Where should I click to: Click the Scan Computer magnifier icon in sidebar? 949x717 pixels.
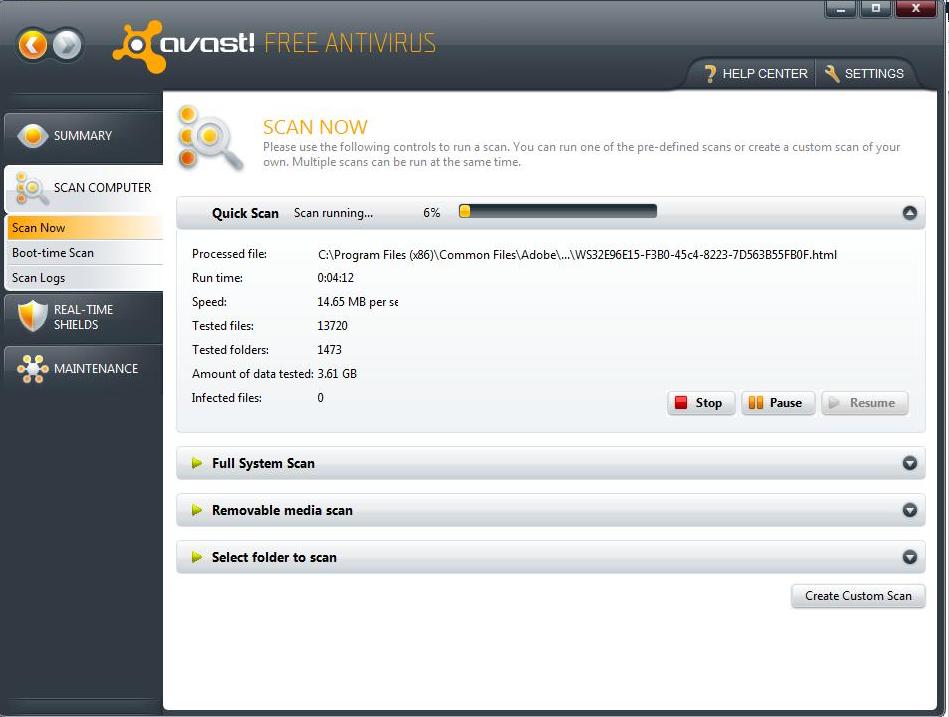(x=30, y=188)
